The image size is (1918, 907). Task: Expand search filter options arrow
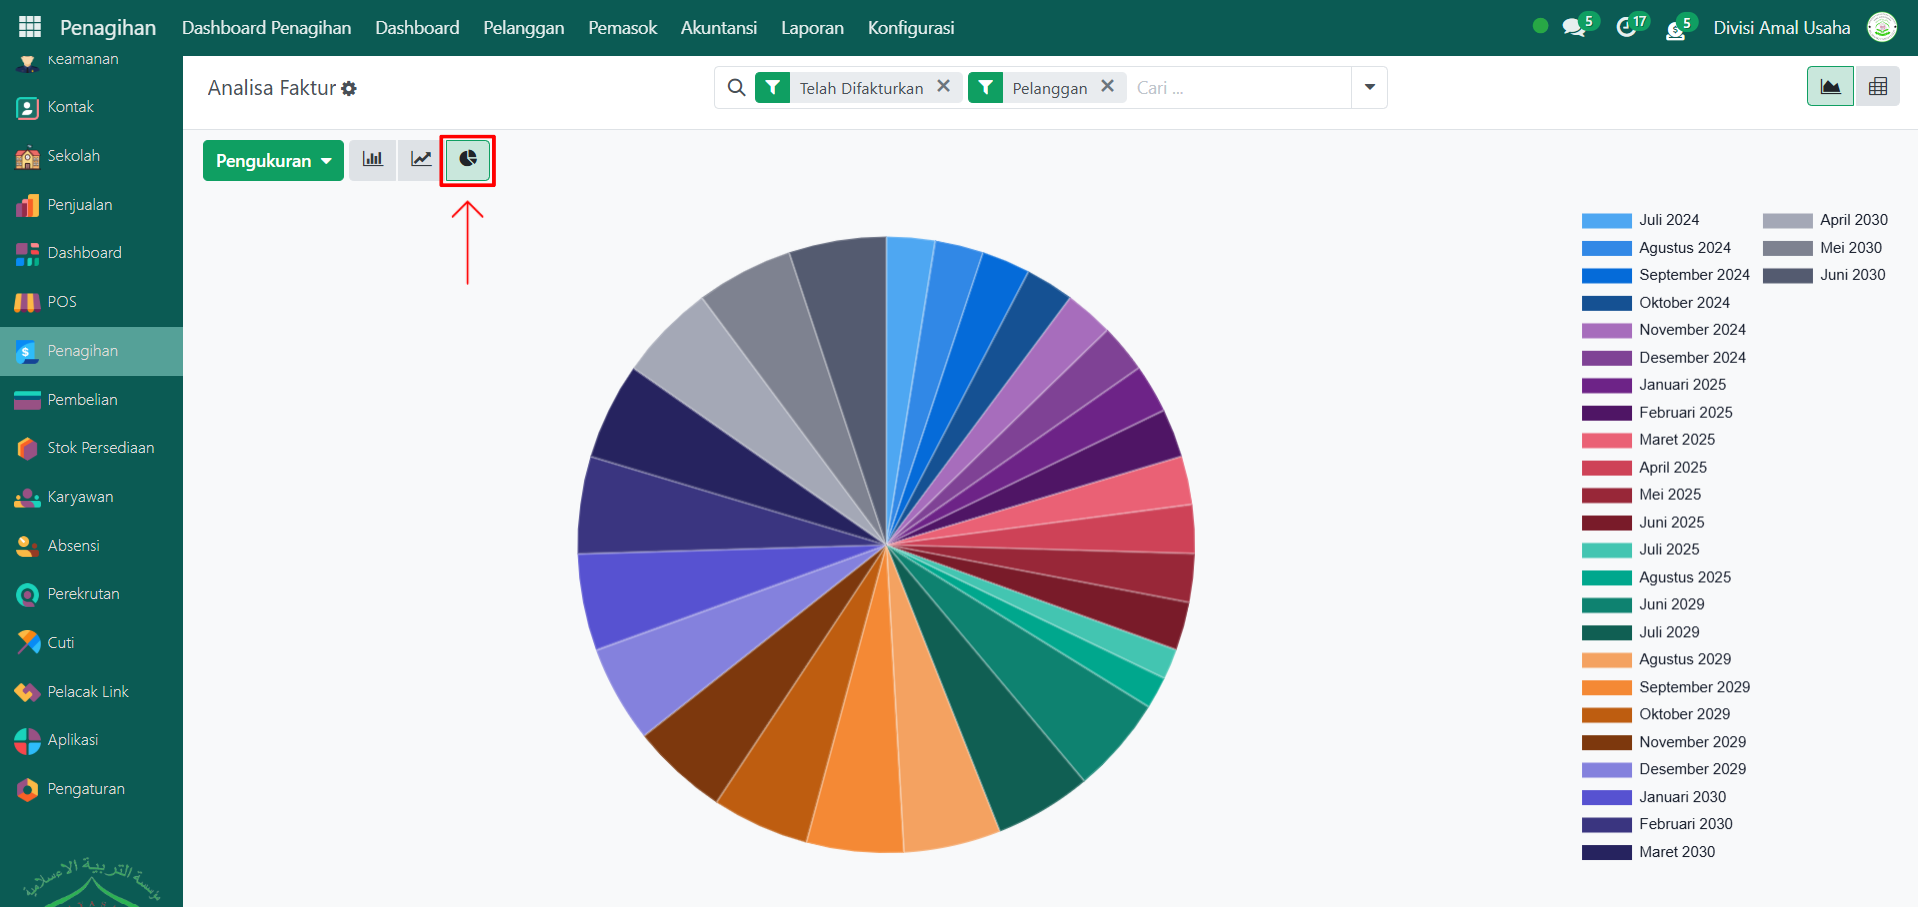coord(1369,88)
